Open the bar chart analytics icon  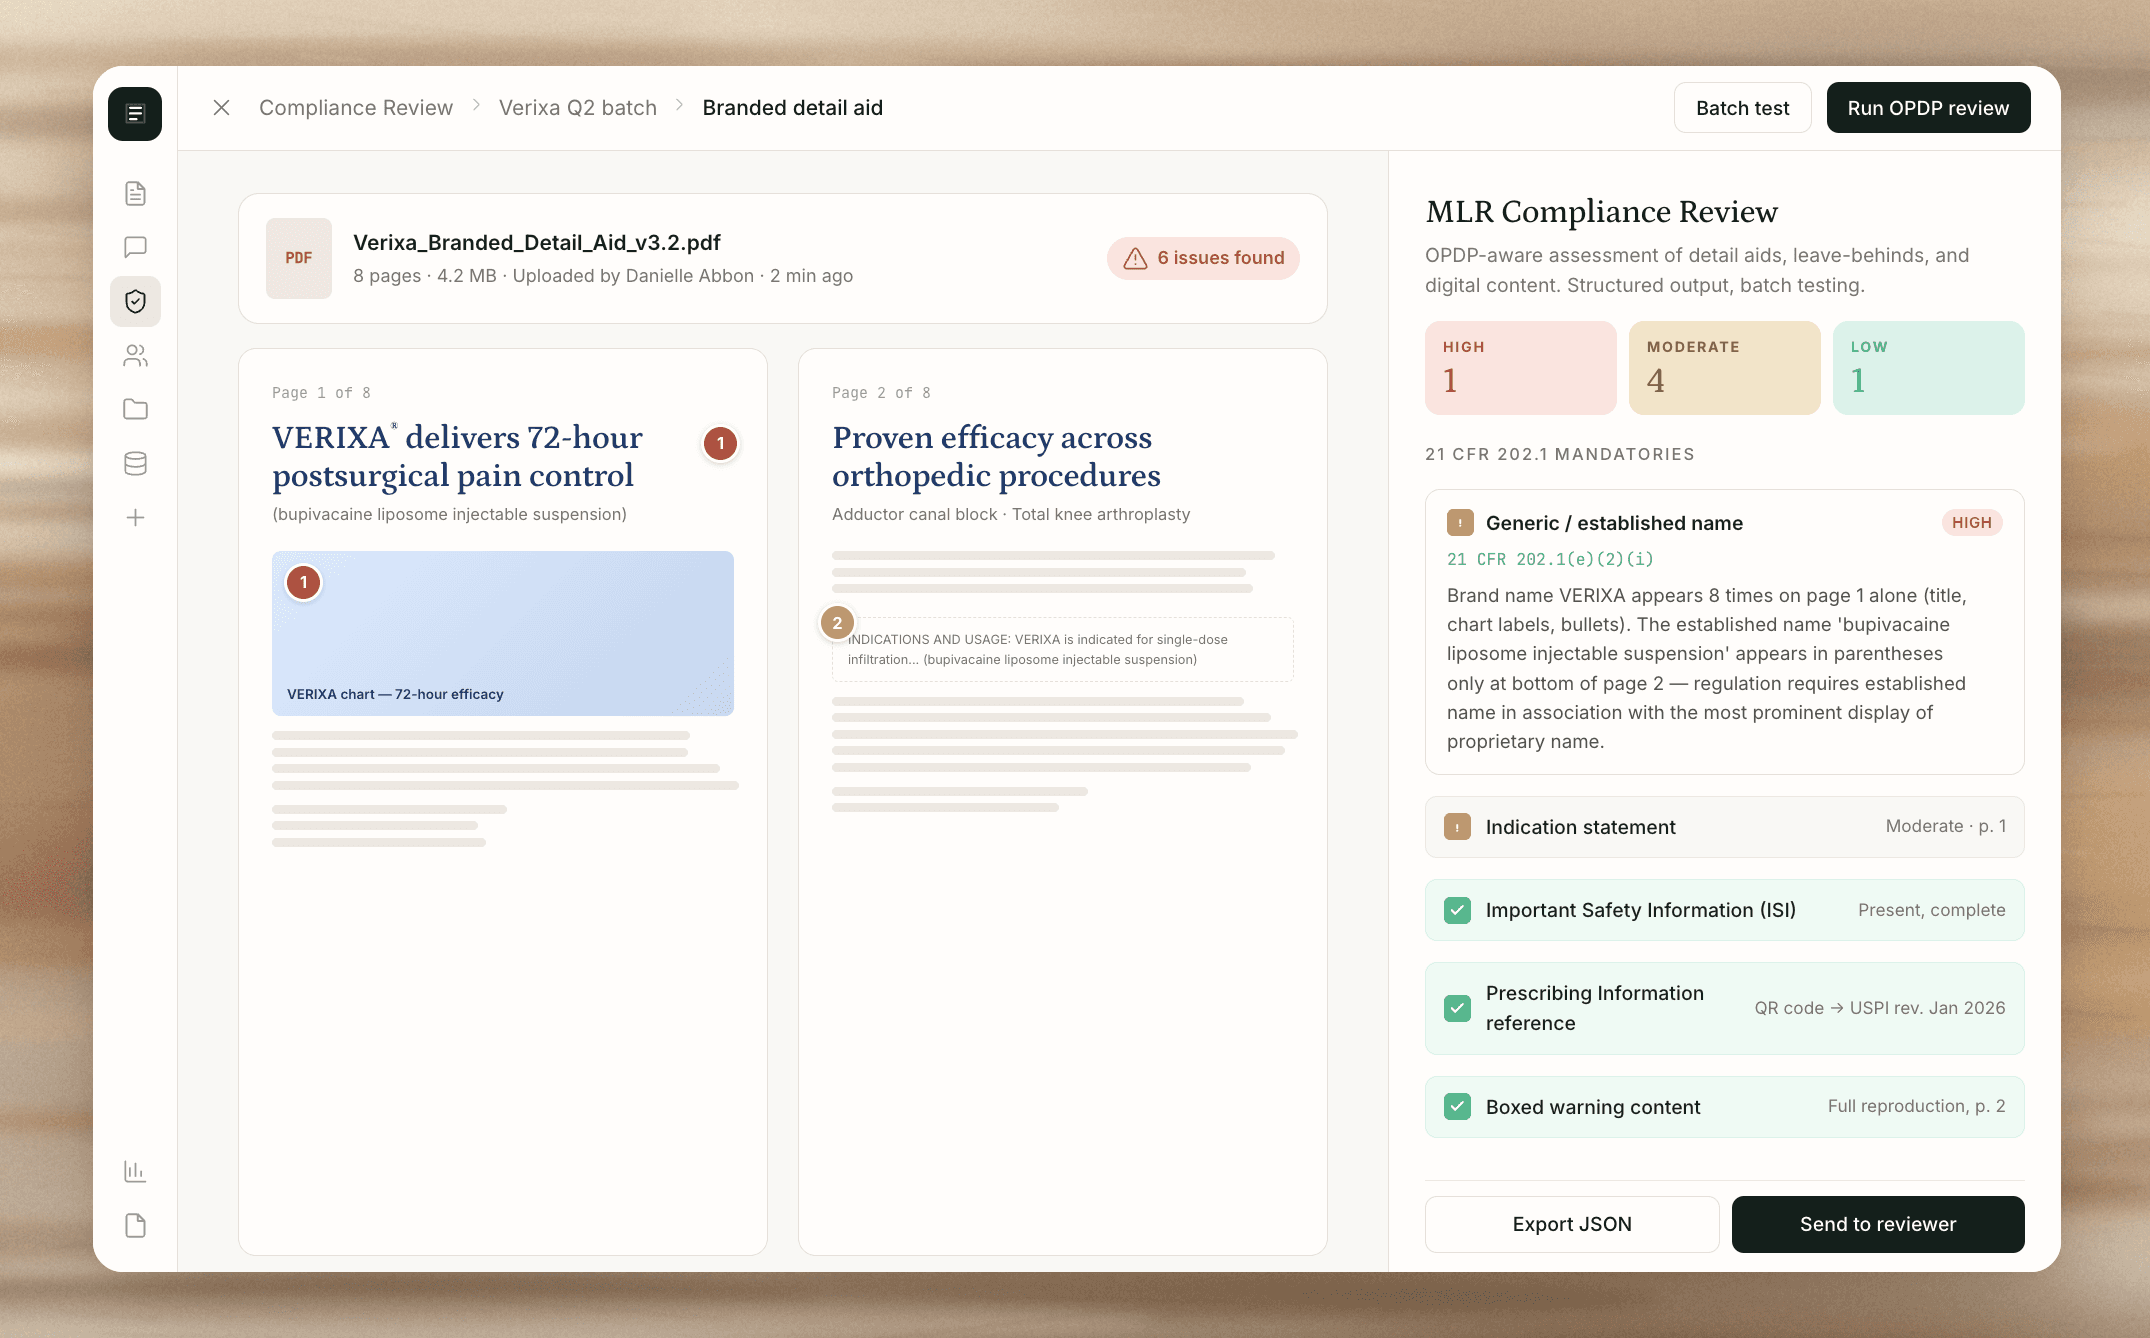tap(135, 1171)
